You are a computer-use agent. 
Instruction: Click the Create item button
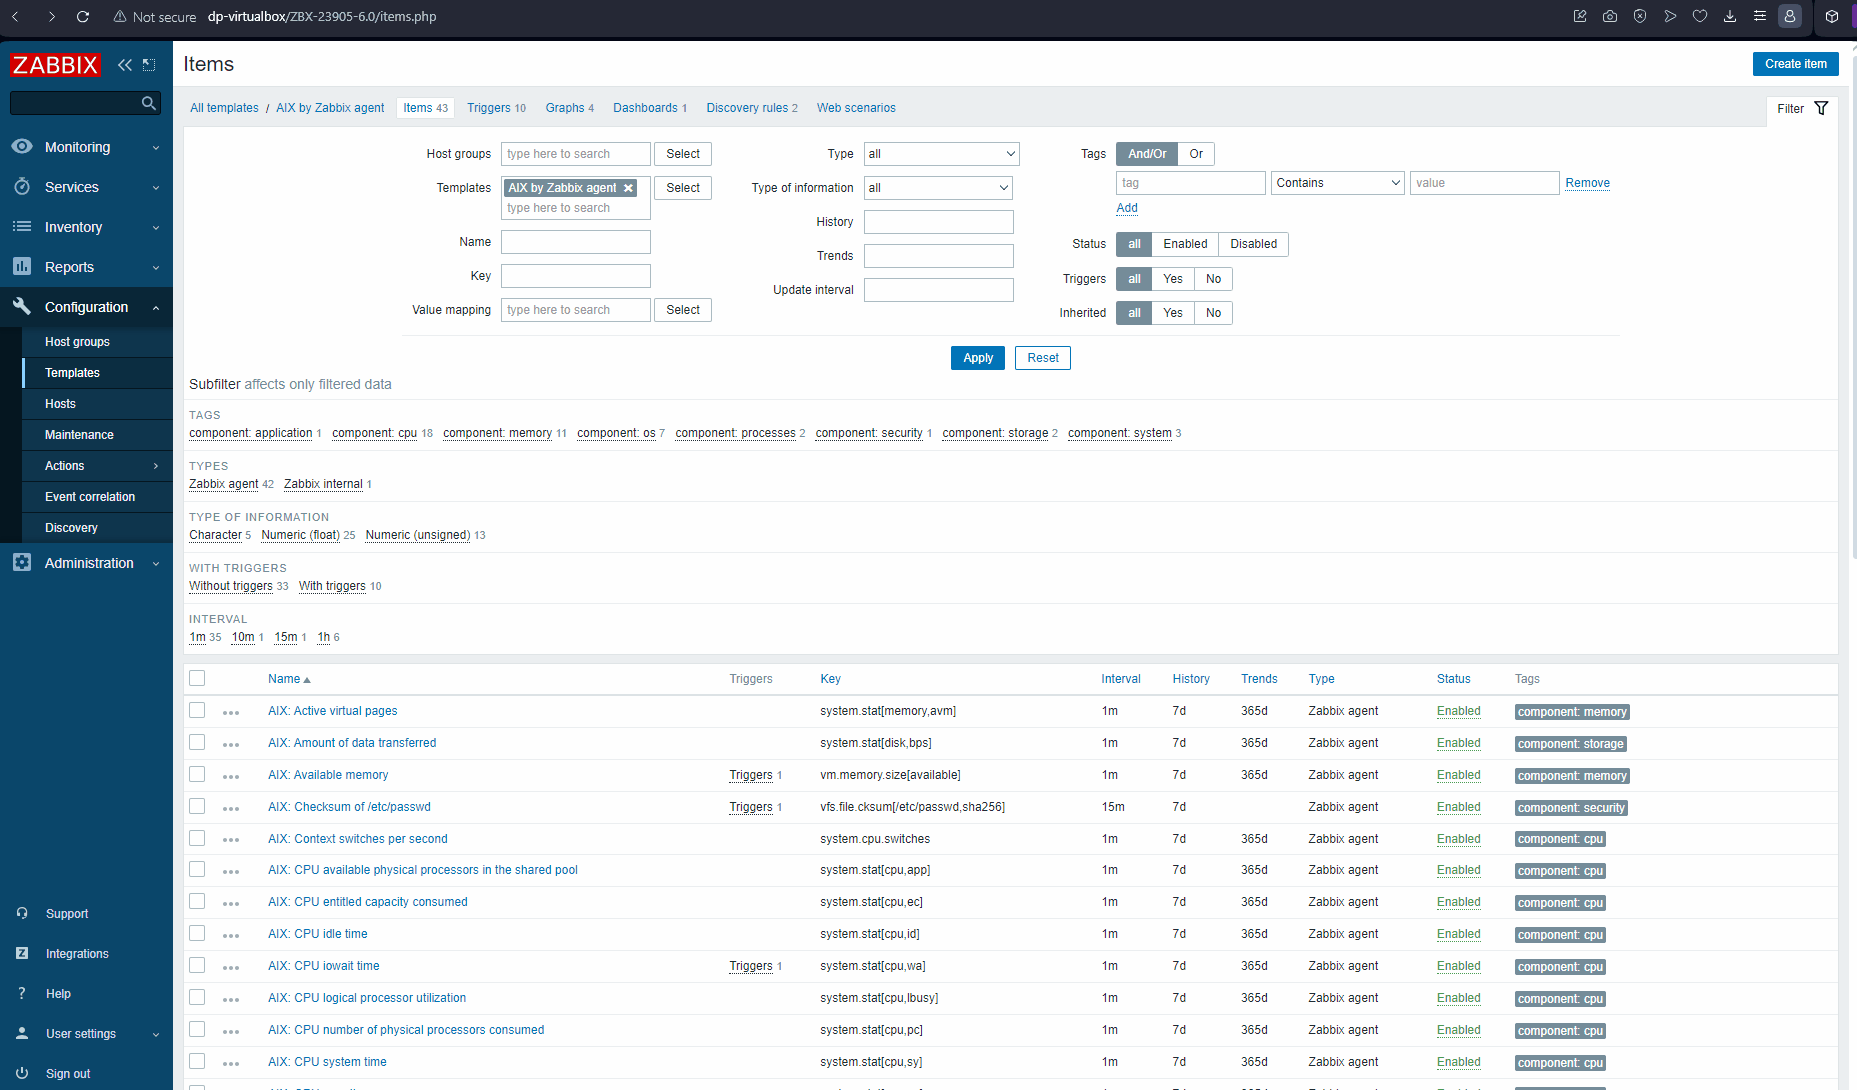pos(1795,64)
